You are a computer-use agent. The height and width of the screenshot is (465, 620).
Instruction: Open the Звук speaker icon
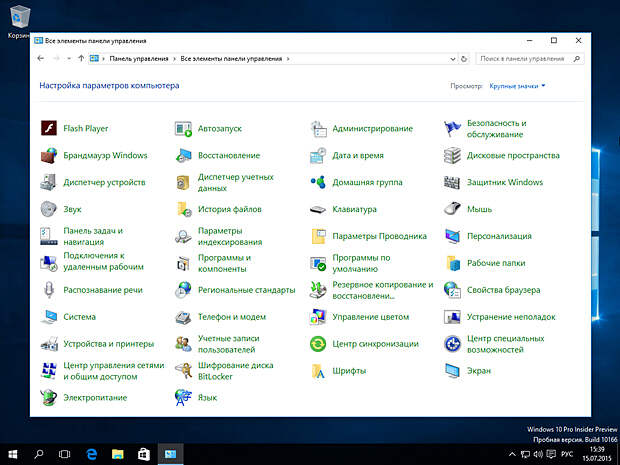click(x=49, y=209)
